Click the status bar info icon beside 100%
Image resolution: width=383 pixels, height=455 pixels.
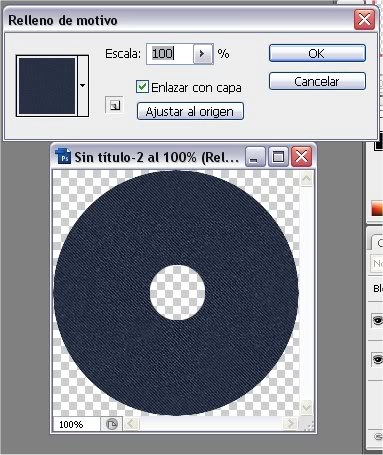(x=112, y=424)
